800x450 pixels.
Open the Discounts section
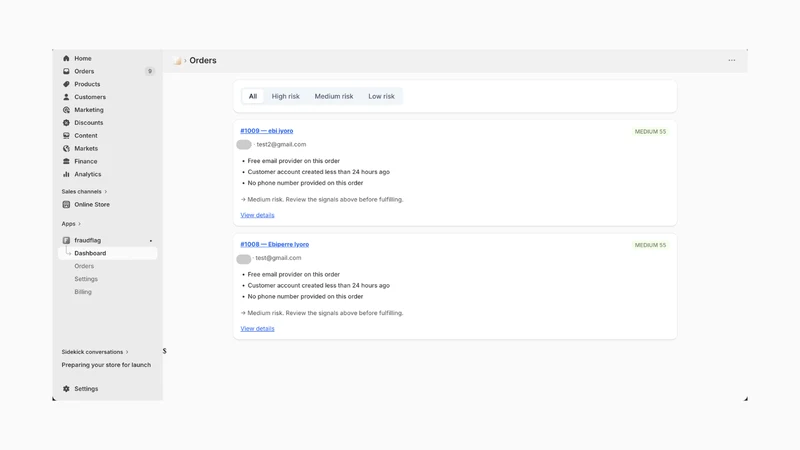[89, 122]
